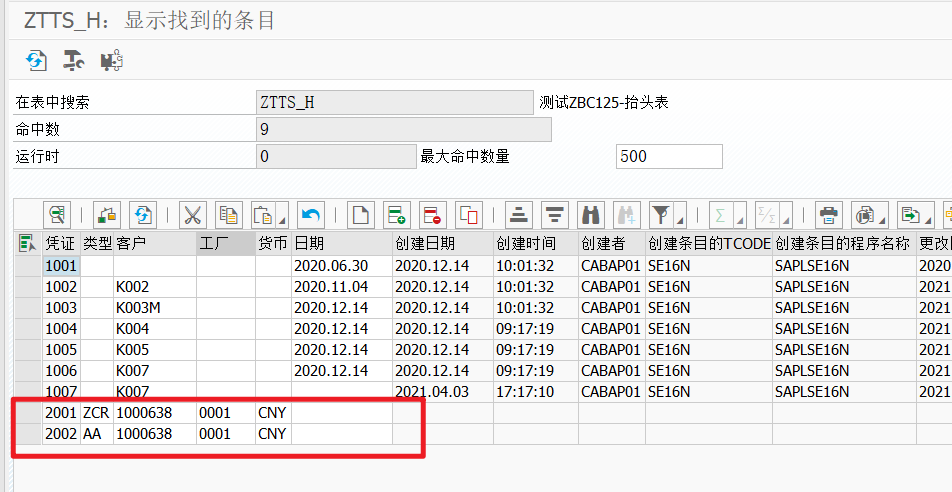Click the 测试ZBC125-抬头表 description text
The width and height of the screenshot is (952, 492).
(604, 103)
